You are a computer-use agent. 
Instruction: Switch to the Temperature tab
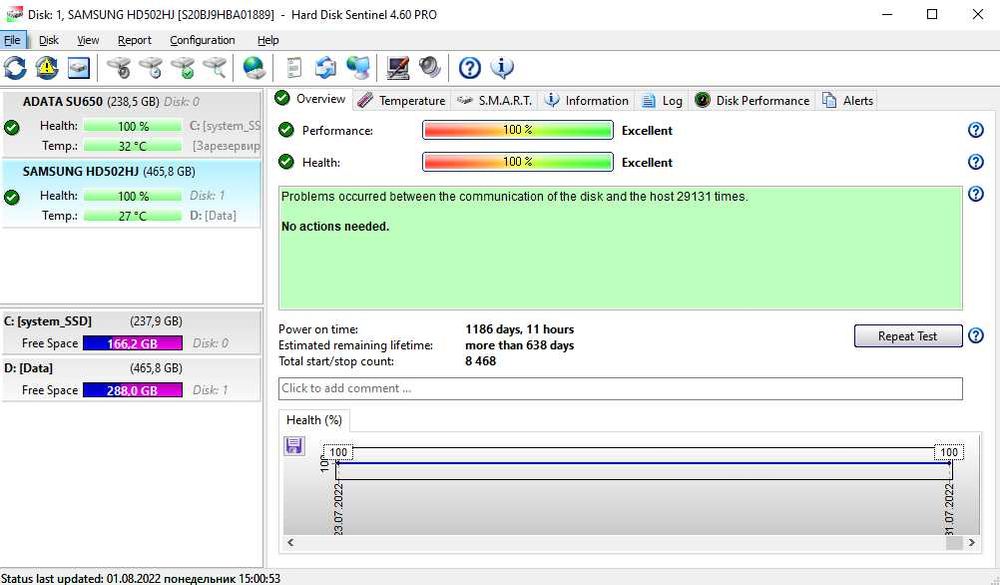click(401, 101)
